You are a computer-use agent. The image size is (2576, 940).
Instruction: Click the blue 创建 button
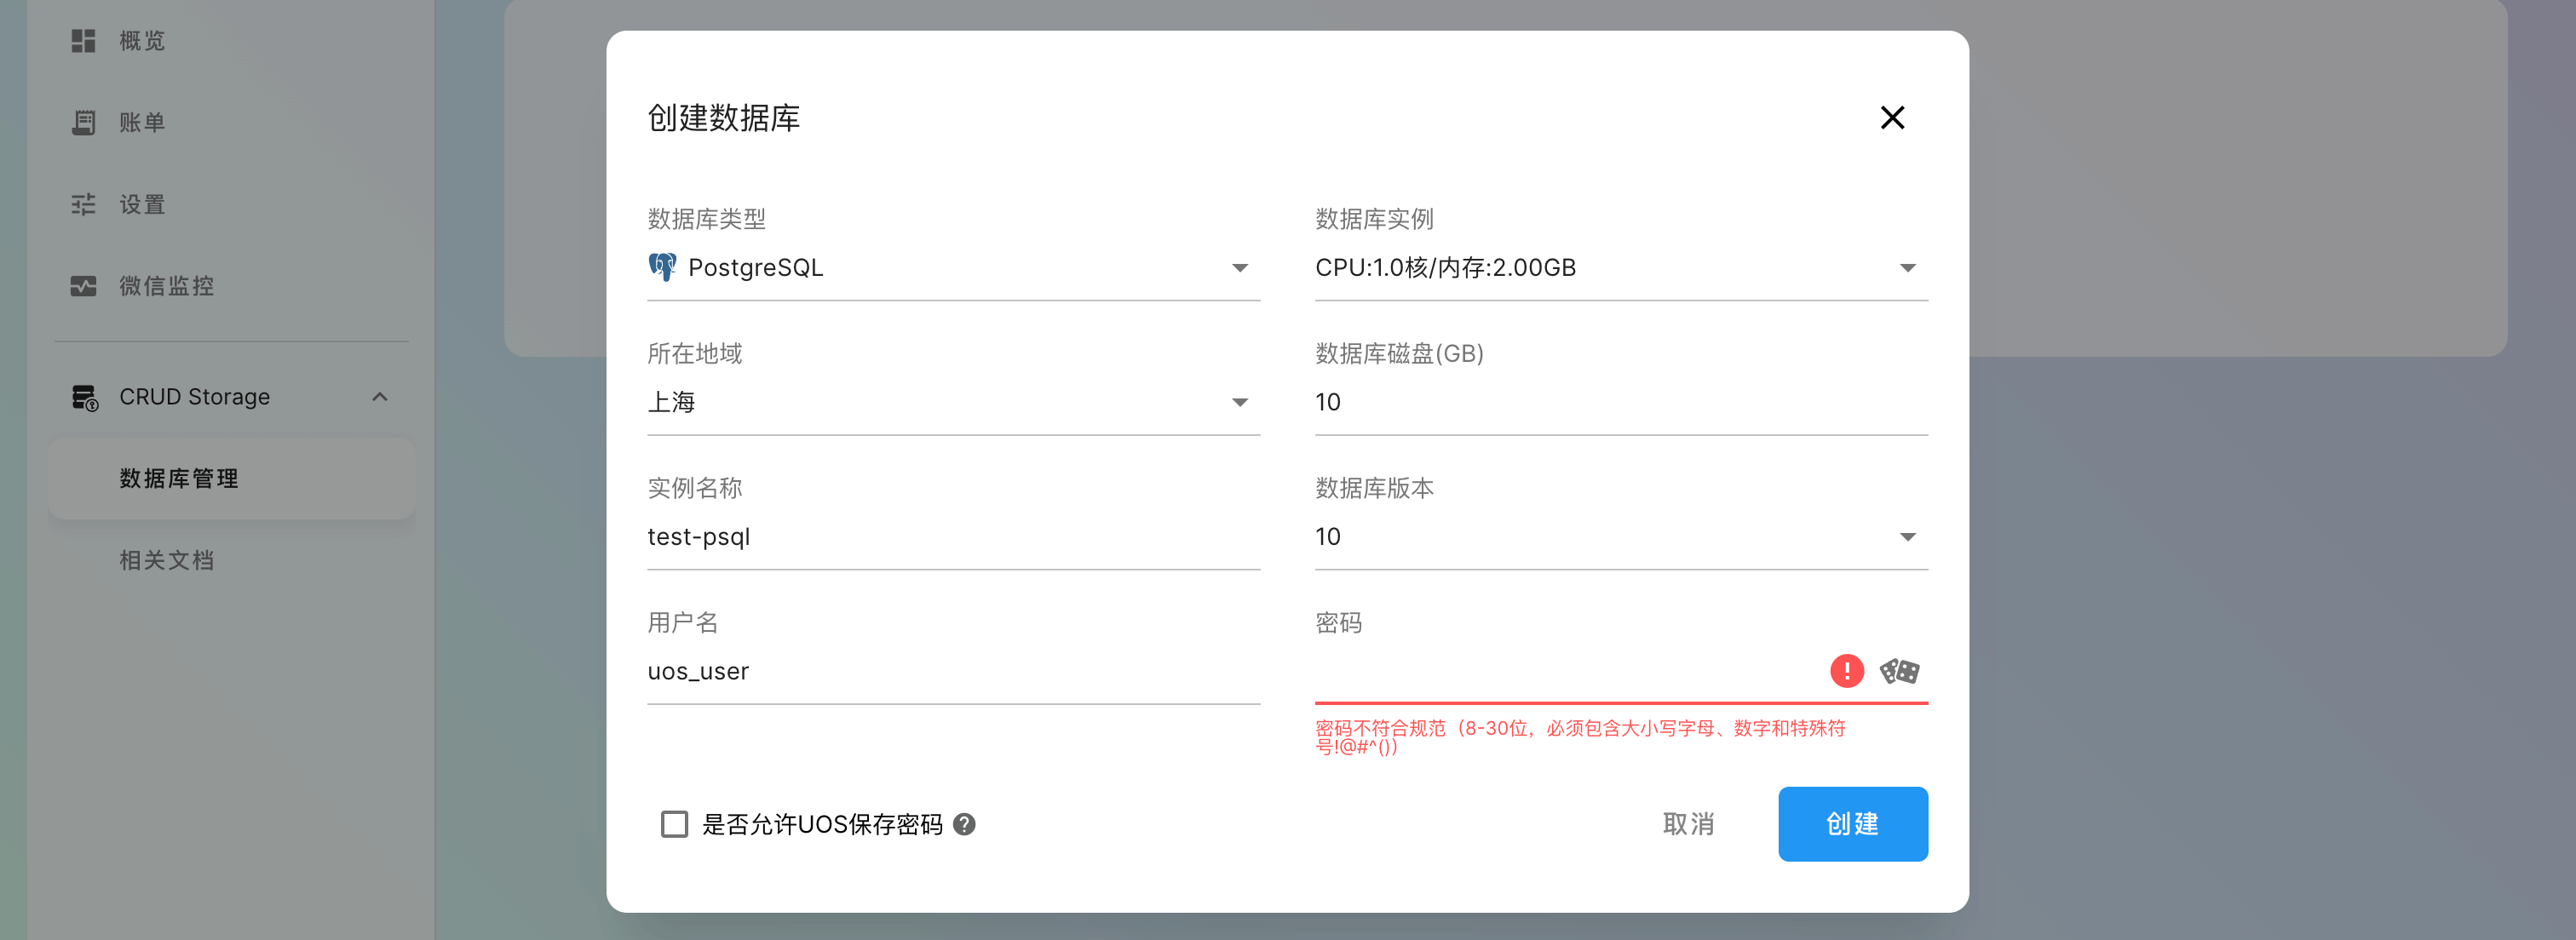[1852, 824]
